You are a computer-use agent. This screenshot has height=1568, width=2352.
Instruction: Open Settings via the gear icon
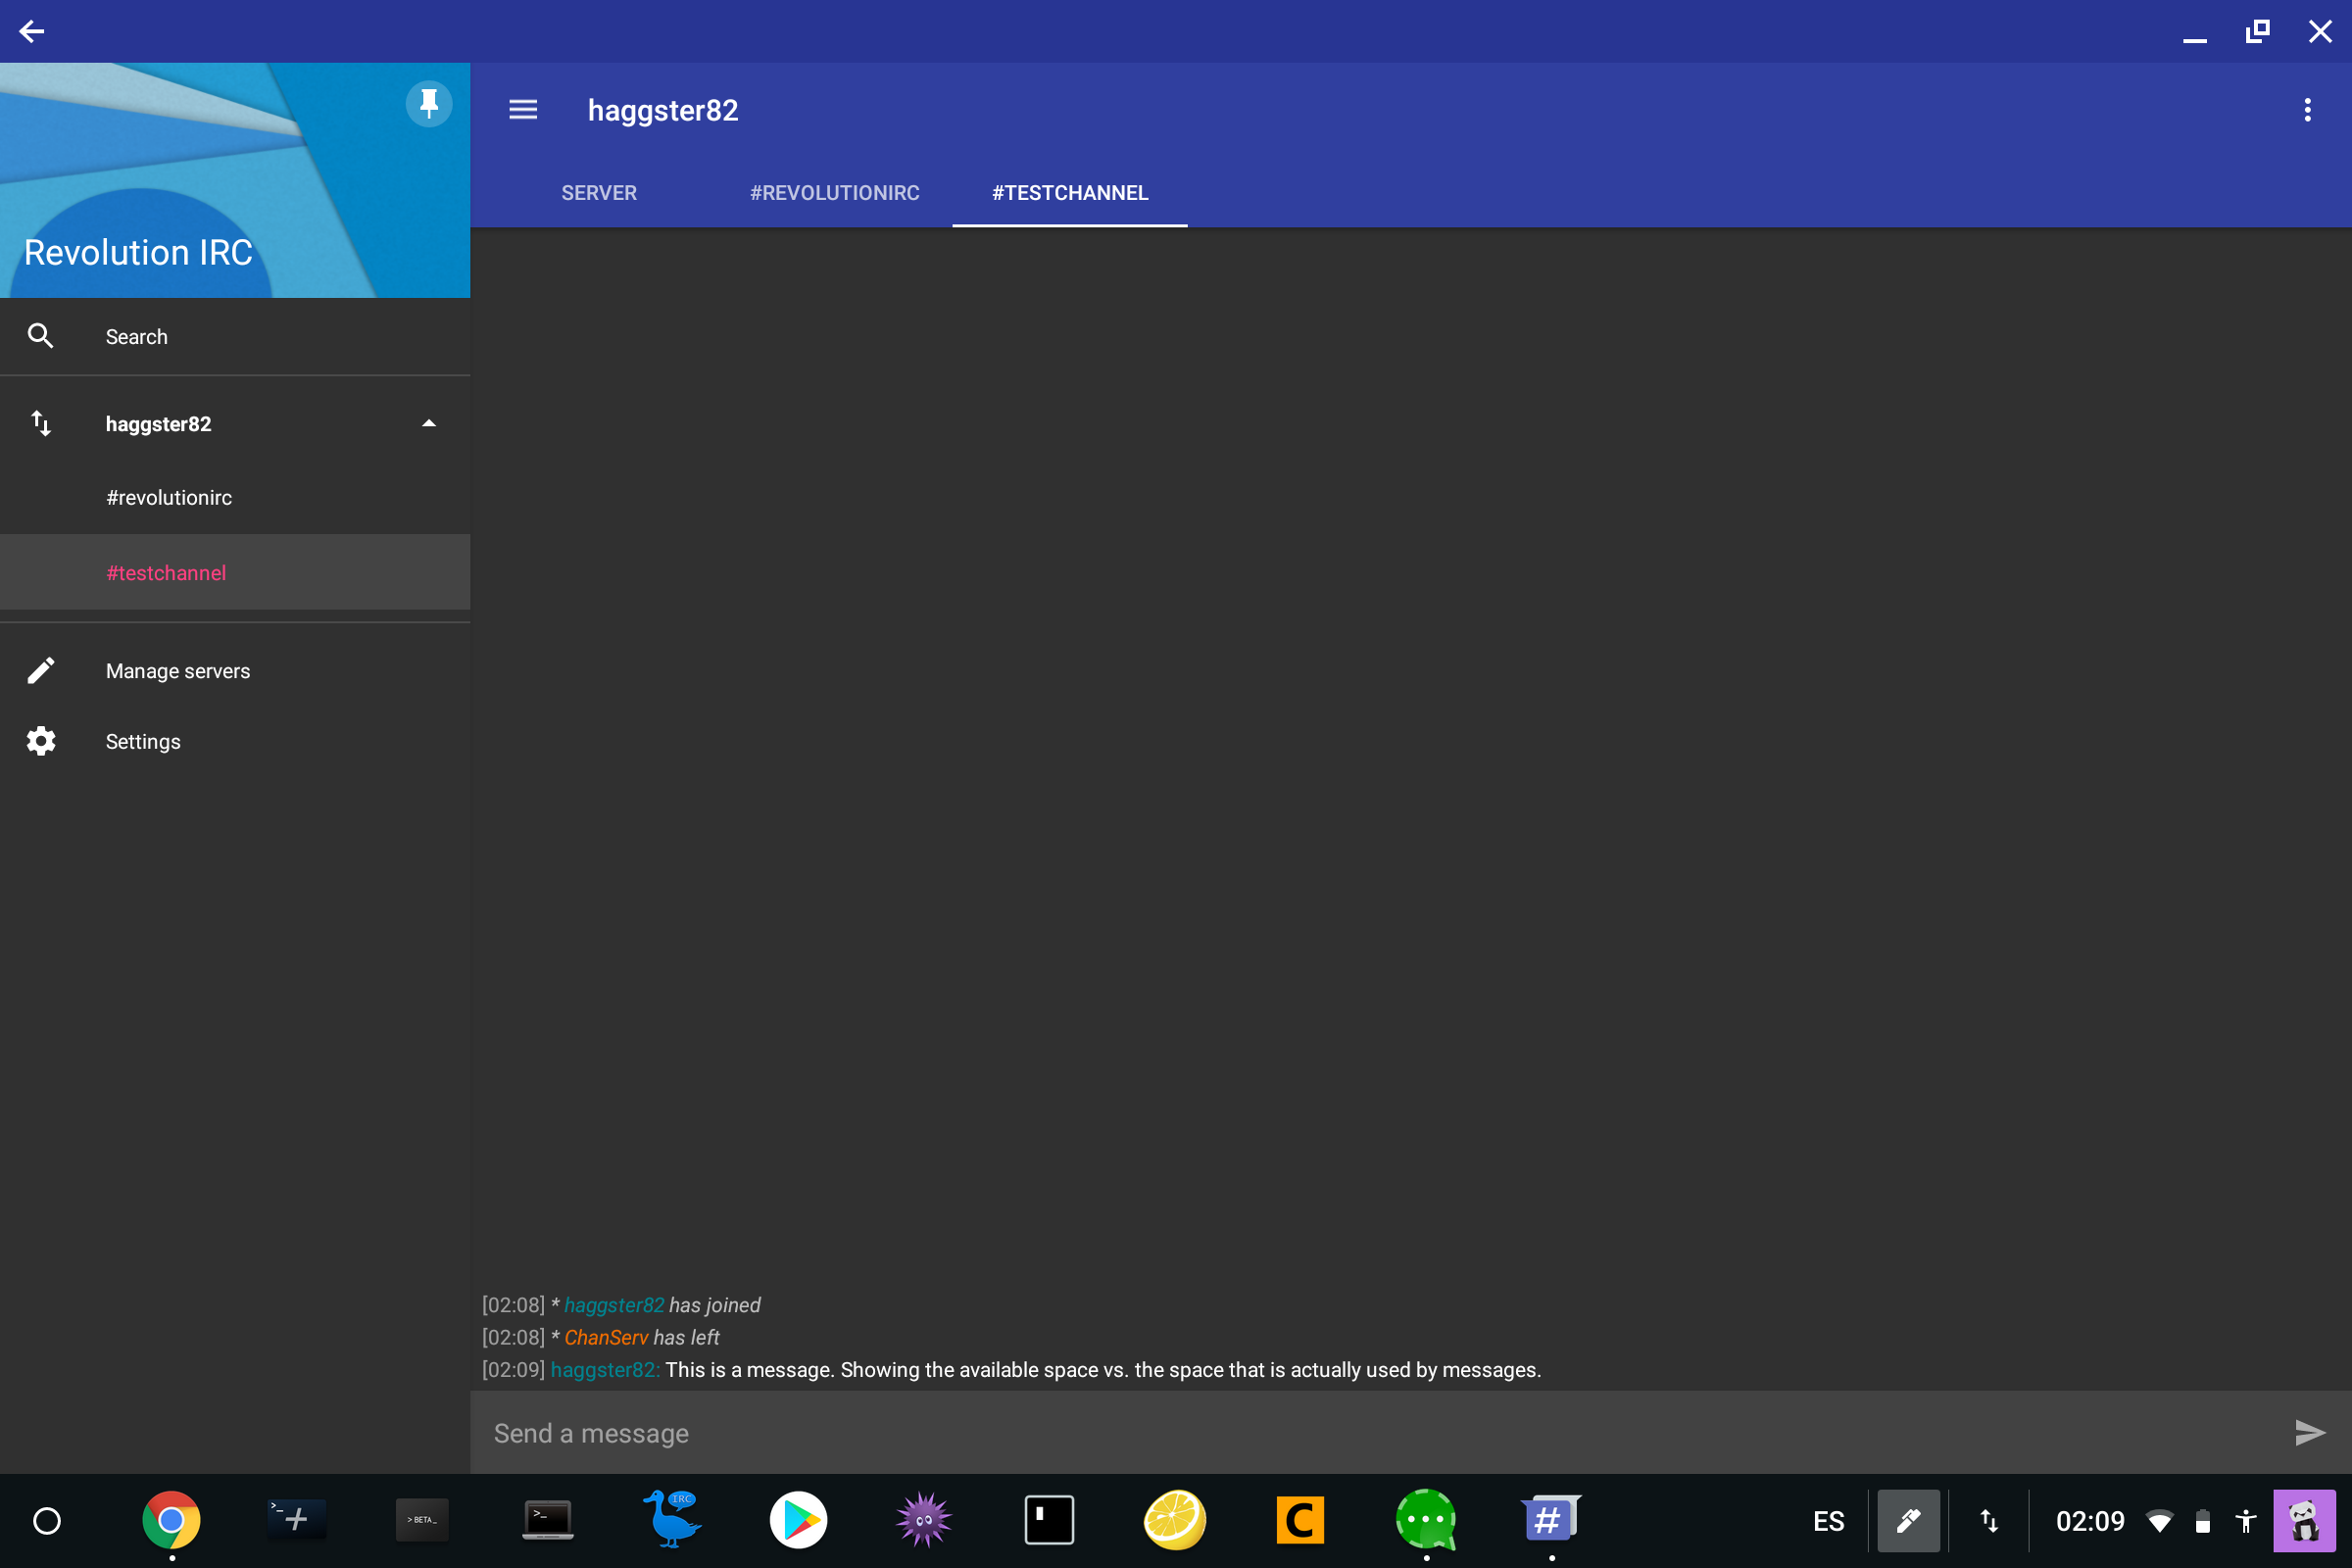point(41,740)
